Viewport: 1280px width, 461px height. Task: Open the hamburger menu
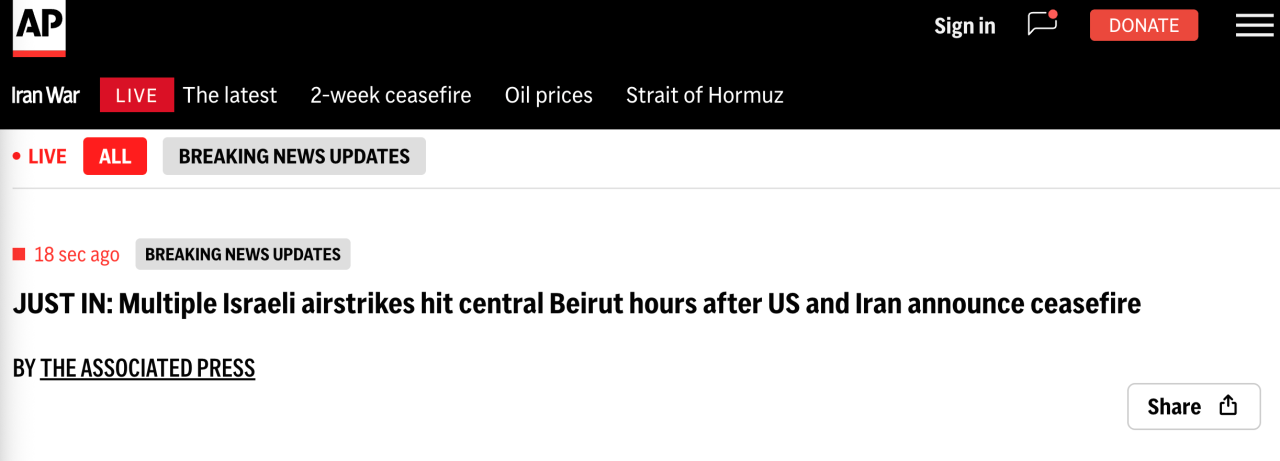coord(1254,26)
